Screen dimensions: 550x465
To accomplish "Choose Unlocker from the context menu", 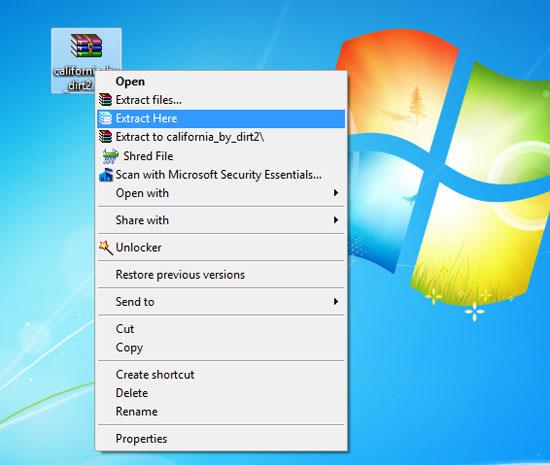I will tap(221, 248).
